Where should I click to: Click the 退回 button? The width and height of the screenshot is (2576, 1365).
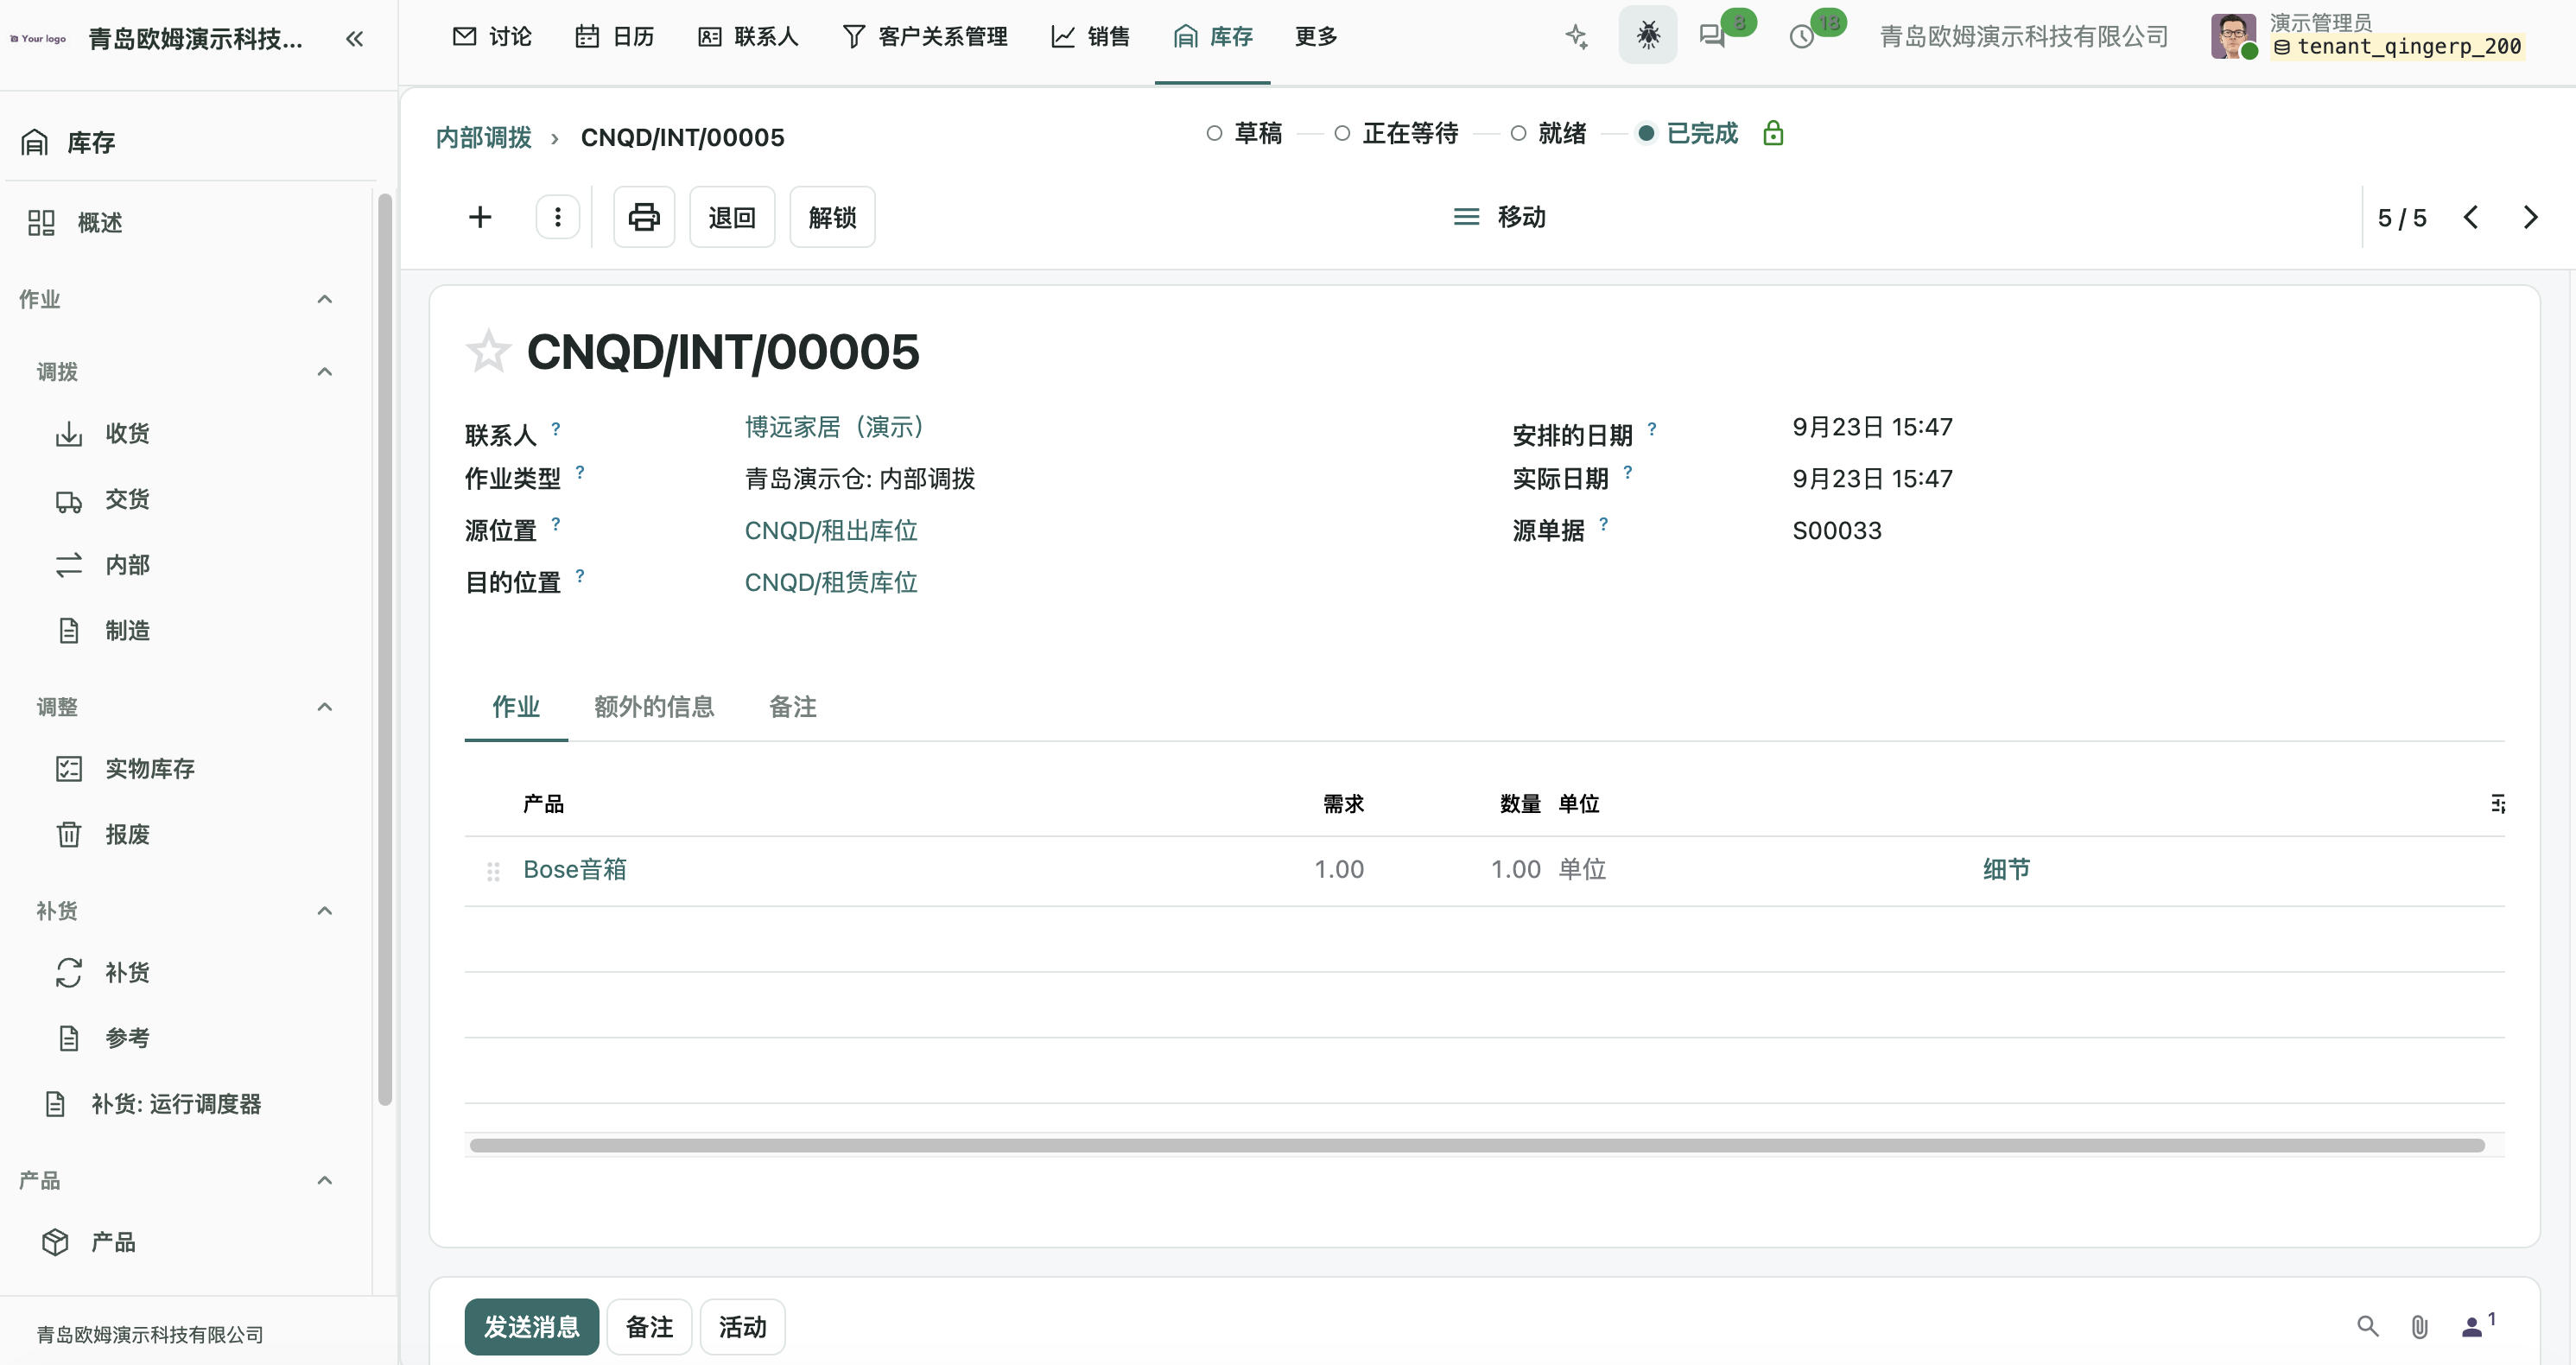click(732, 217)
